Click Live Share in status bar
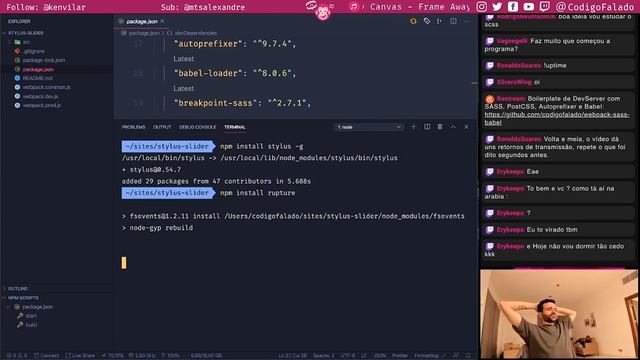Image resolution: width=640 pixels, height=360 pixels. [80, 356]
